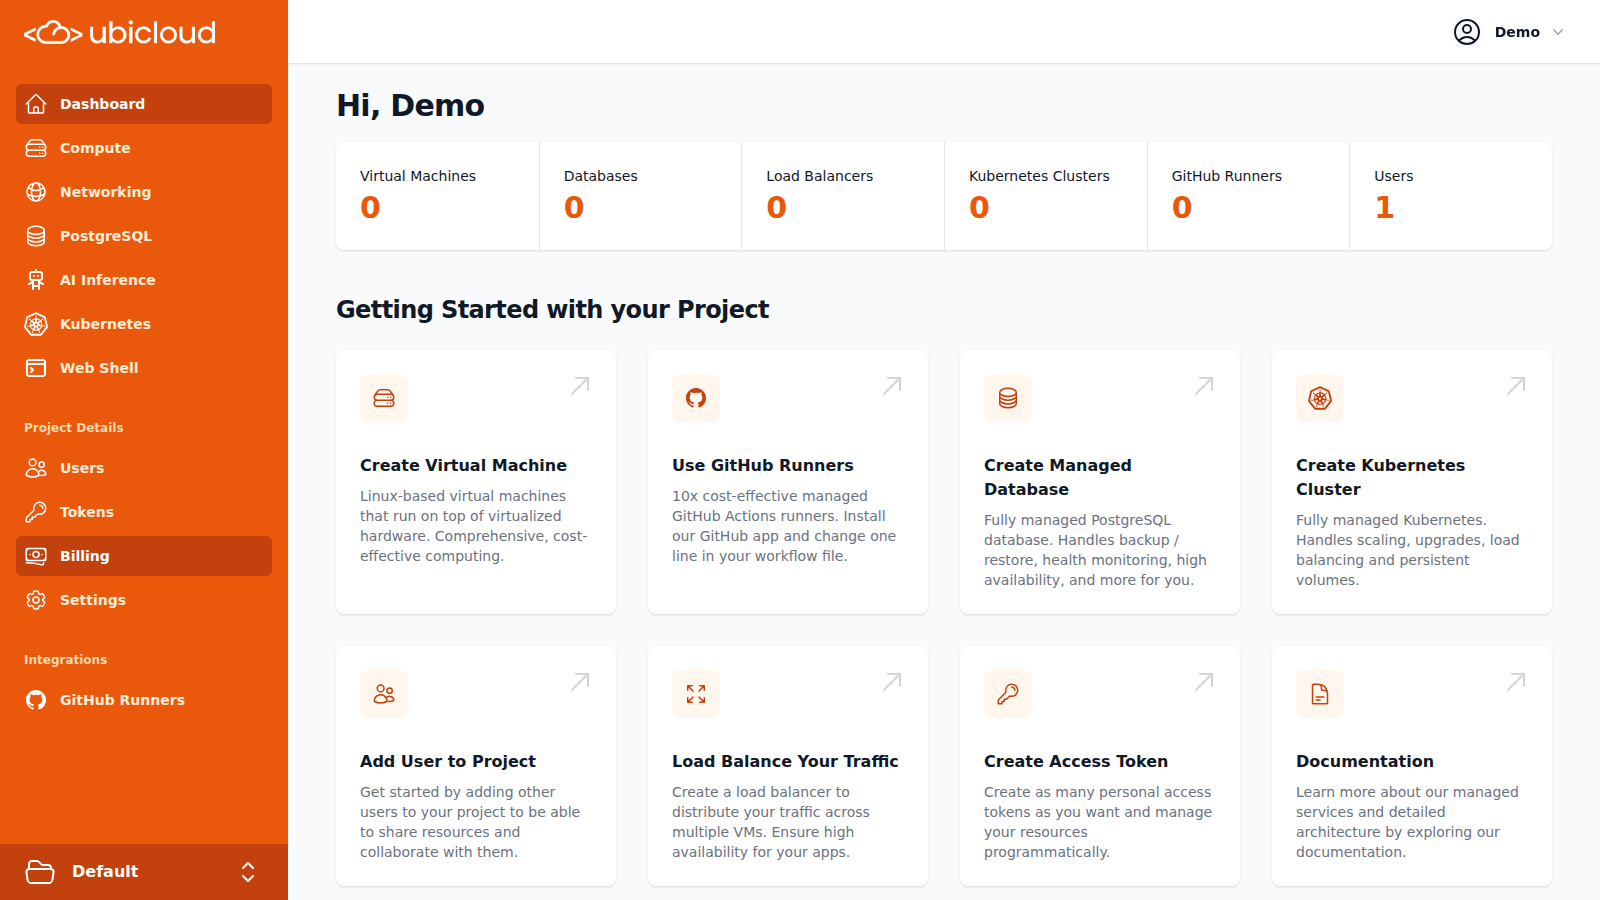Click the GitHub Runners count tile

(x=1248, y=196)
